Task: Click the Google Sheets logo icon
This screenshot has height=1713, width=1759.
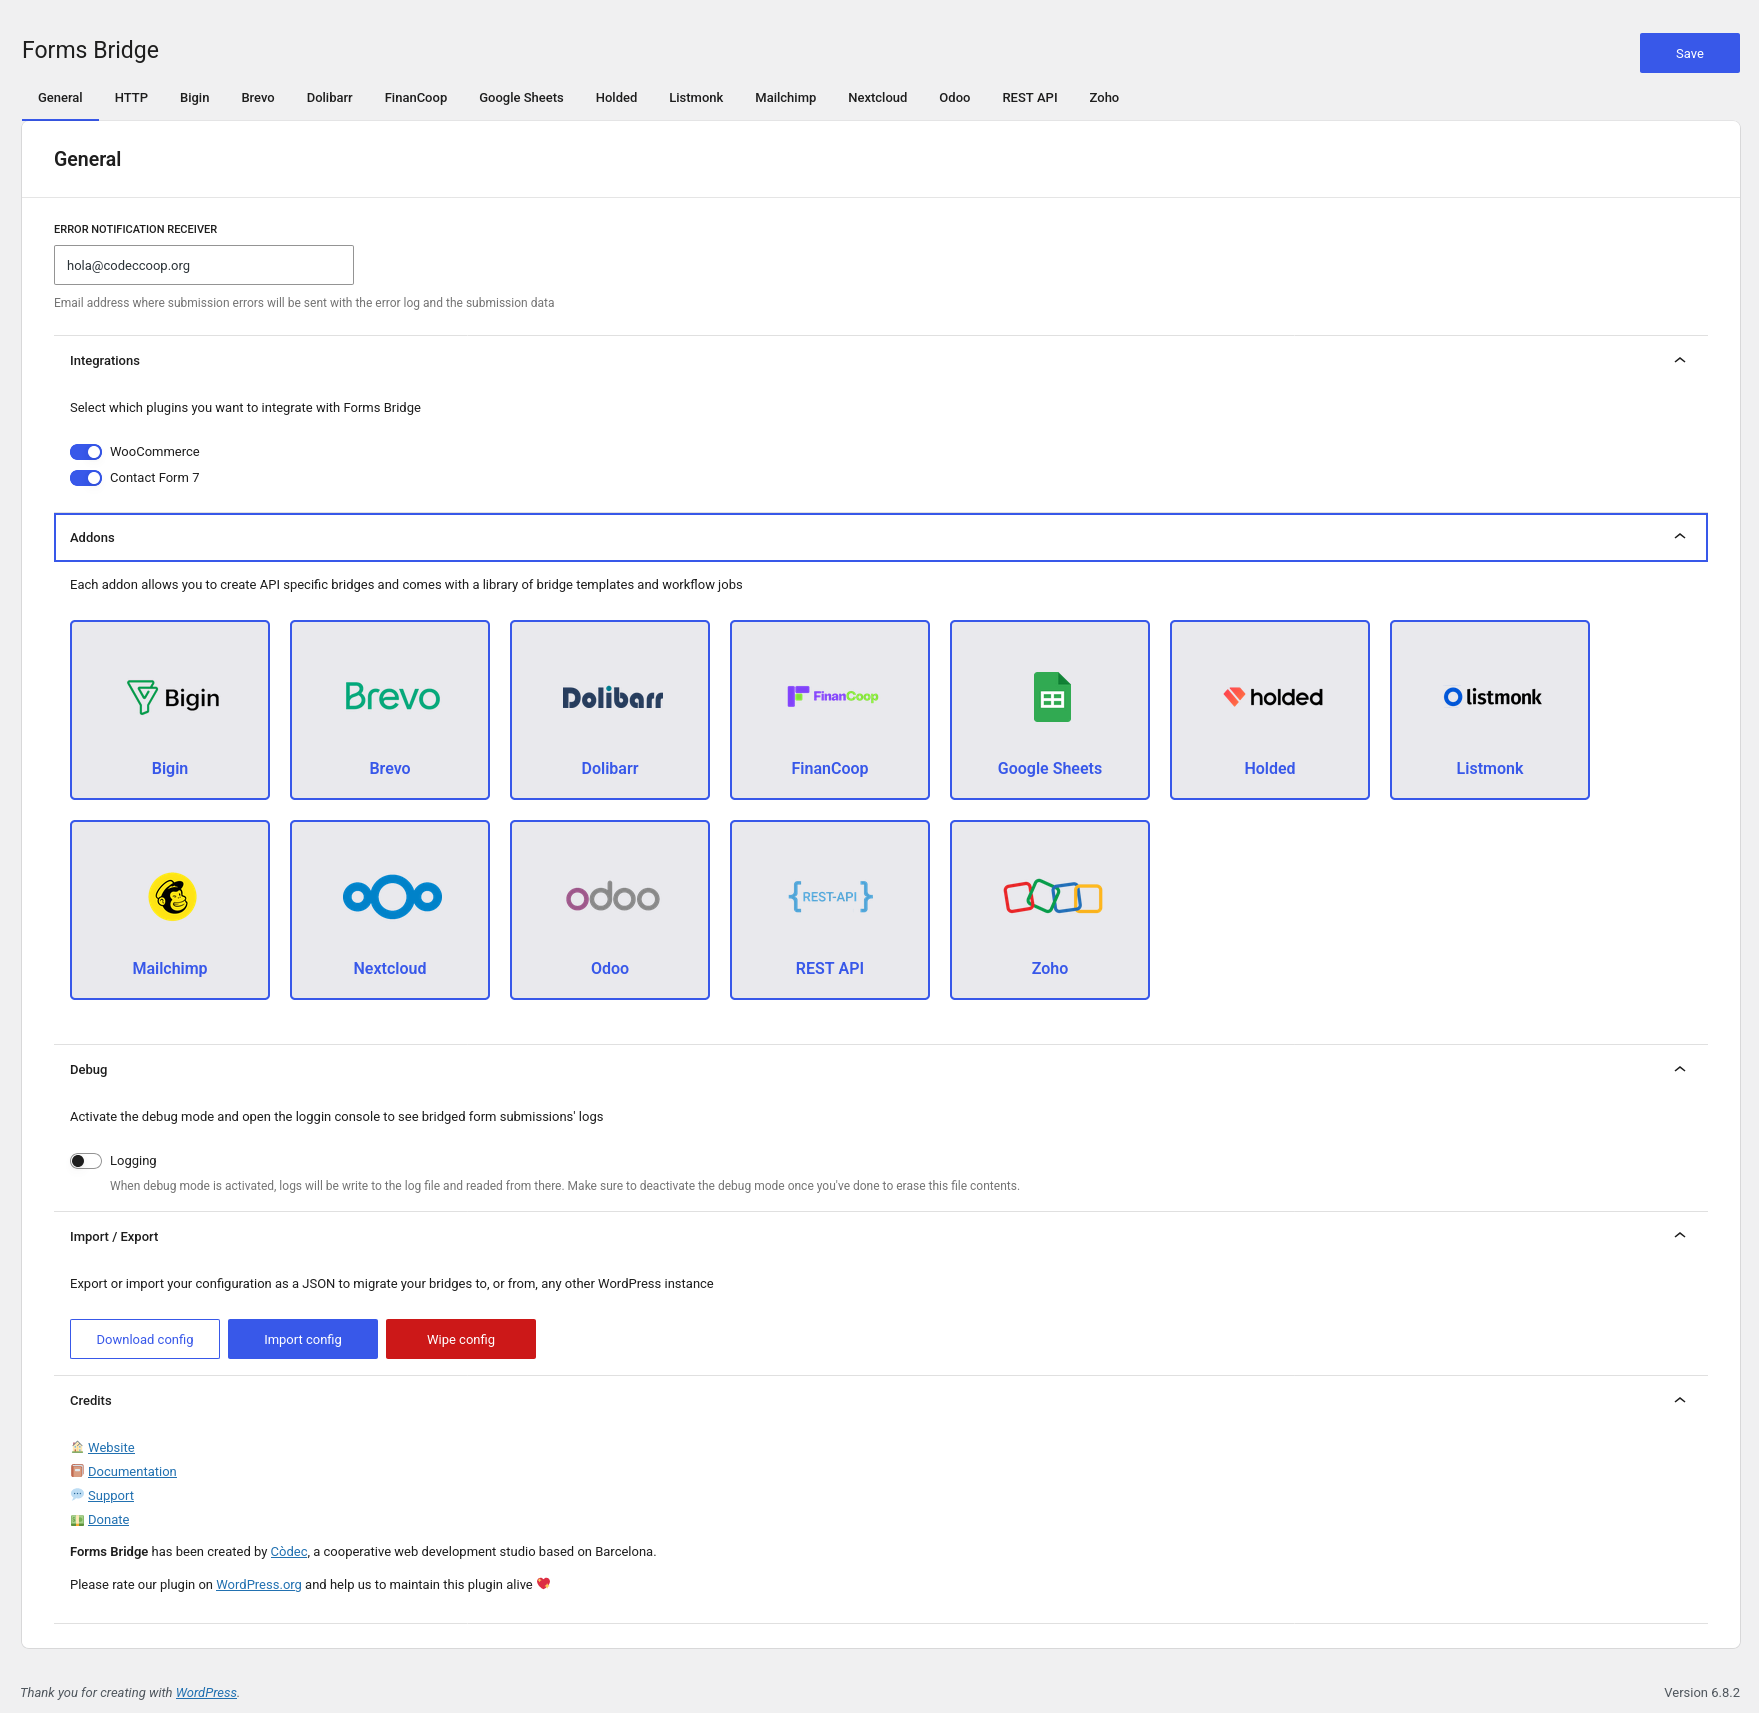Action: click(1052, 697)
